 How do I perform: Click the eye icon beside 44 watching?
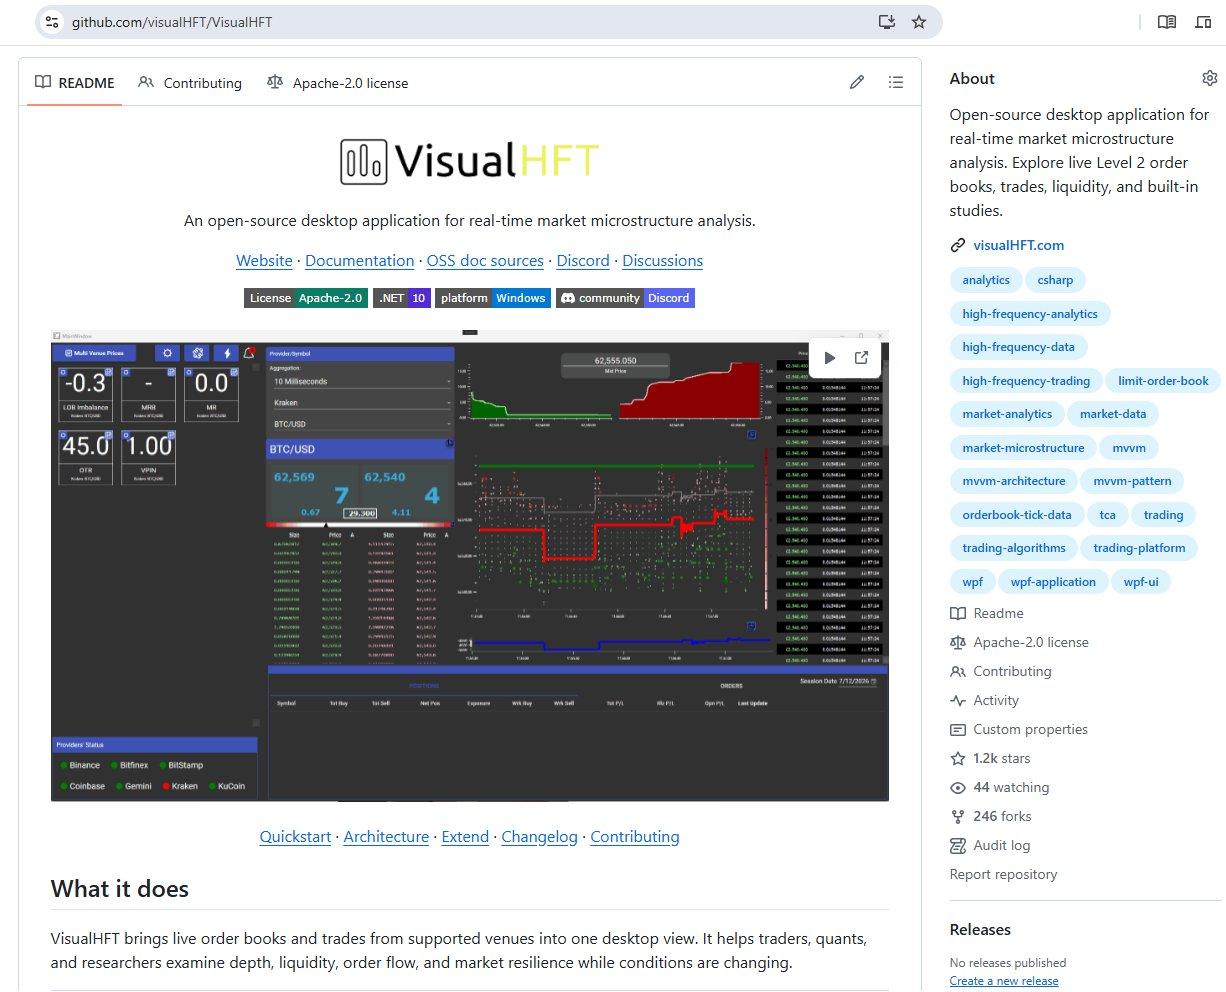point(958,787)
